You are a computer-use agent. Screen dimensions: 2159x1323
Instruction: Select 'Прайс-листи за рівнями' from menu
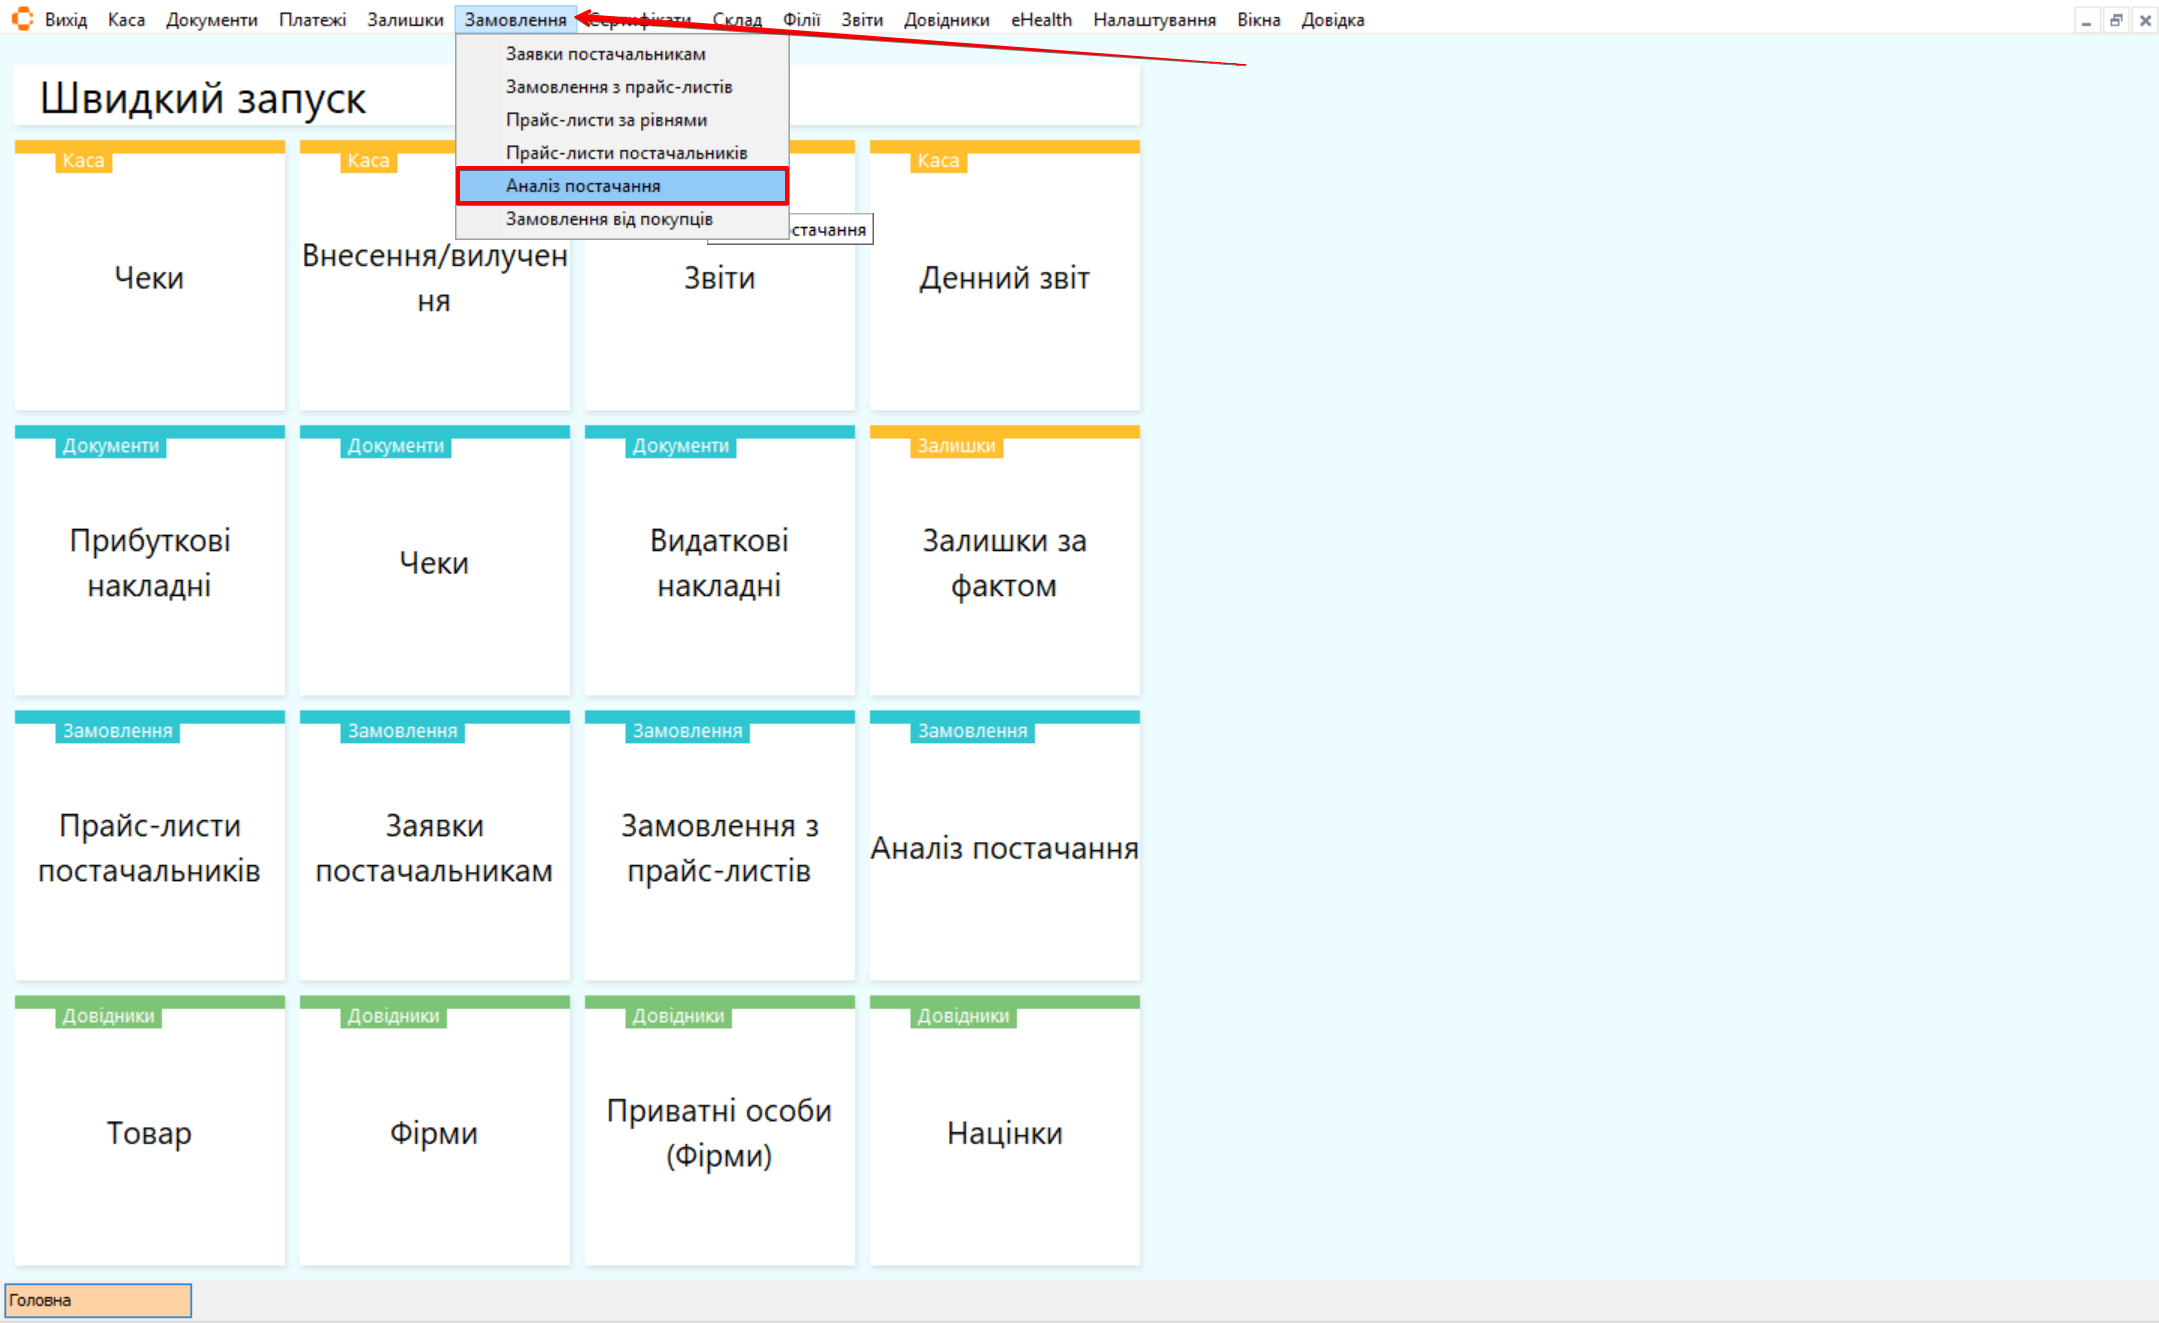click(606, 120)
